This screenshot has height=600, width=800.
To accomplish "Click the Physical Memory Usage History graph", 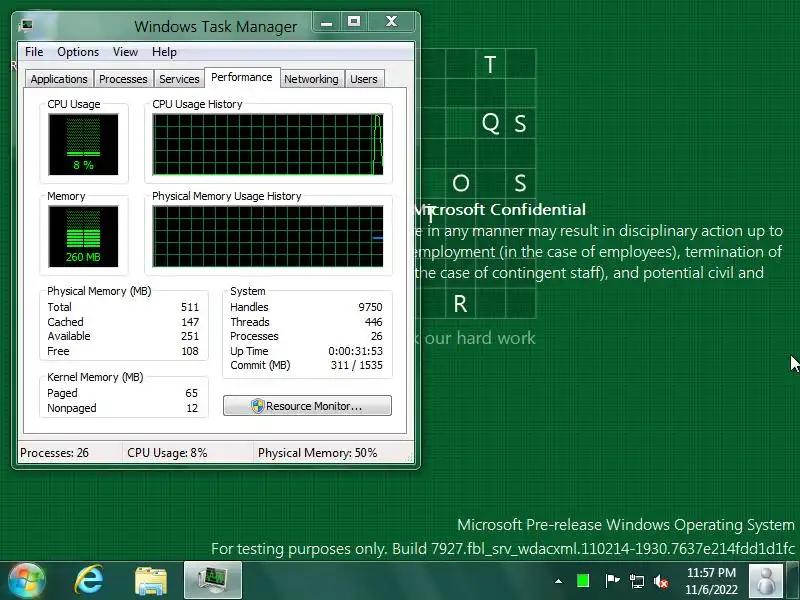I will [x=268, y=236].
